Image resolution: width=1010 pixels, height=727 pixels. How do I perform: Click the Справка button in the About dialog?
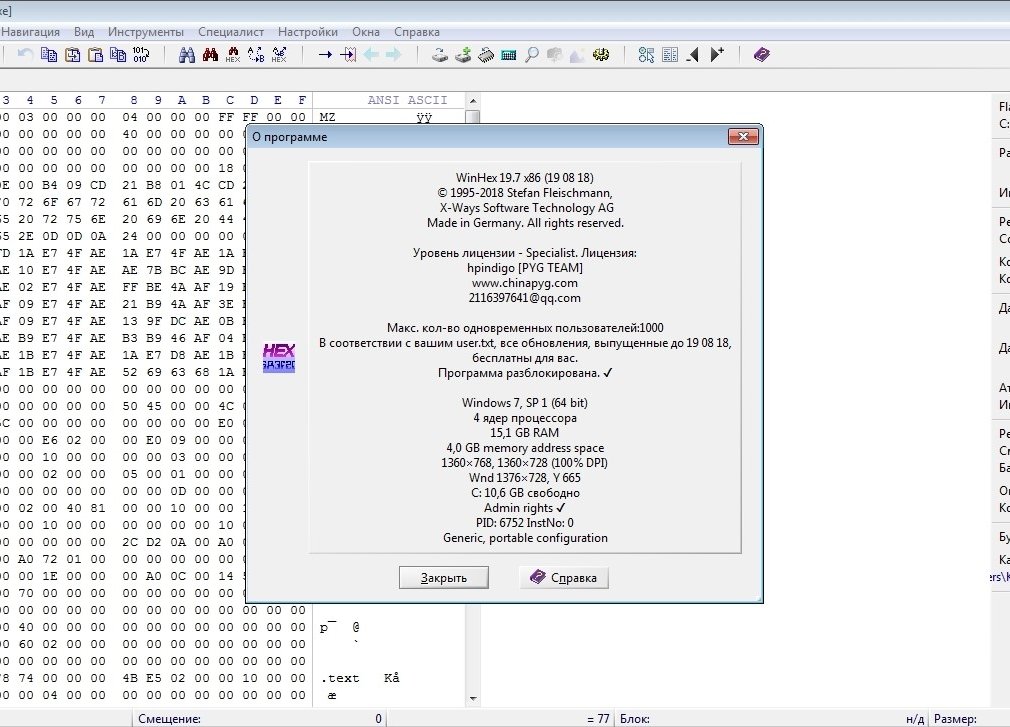(564, 578)
